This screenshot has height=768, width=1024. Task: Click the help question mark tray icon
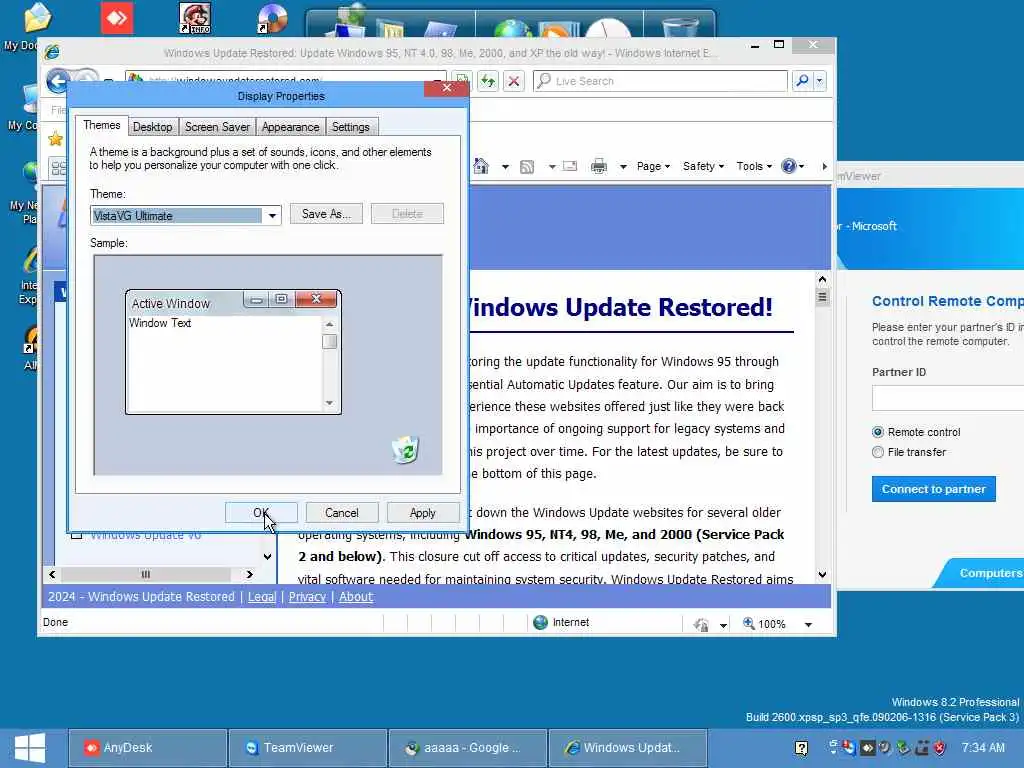[801, 748]
